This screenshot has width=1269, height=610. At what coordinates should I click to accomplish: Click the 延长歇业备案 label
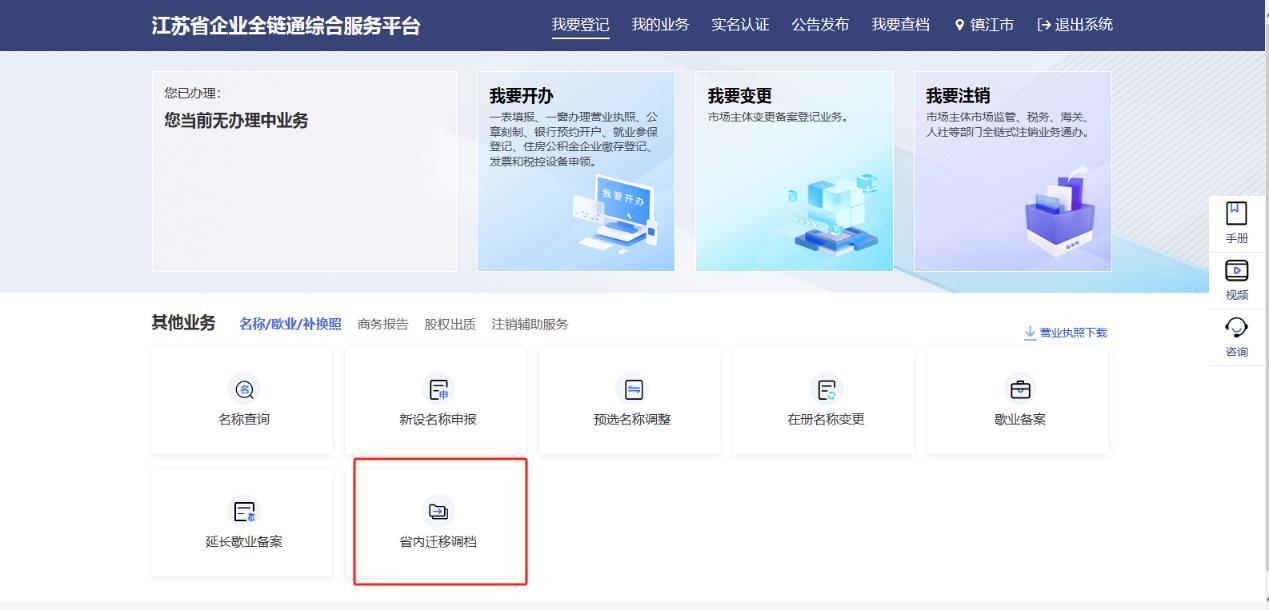coord(244,542)
